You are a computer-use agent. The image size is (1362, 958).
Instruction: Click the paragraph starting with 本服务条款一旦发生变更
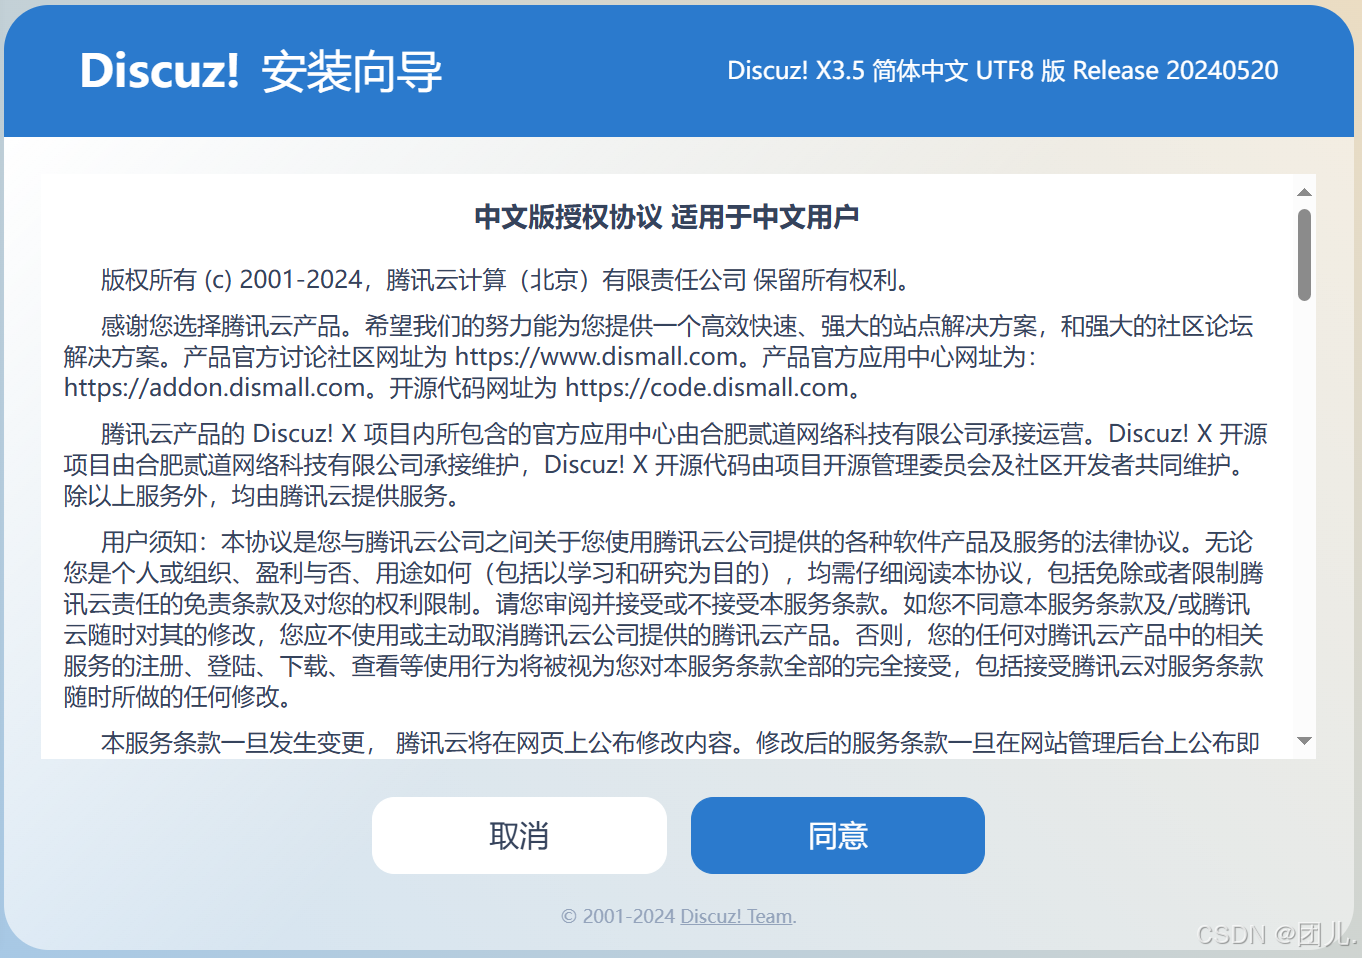[x=680, y=743]
